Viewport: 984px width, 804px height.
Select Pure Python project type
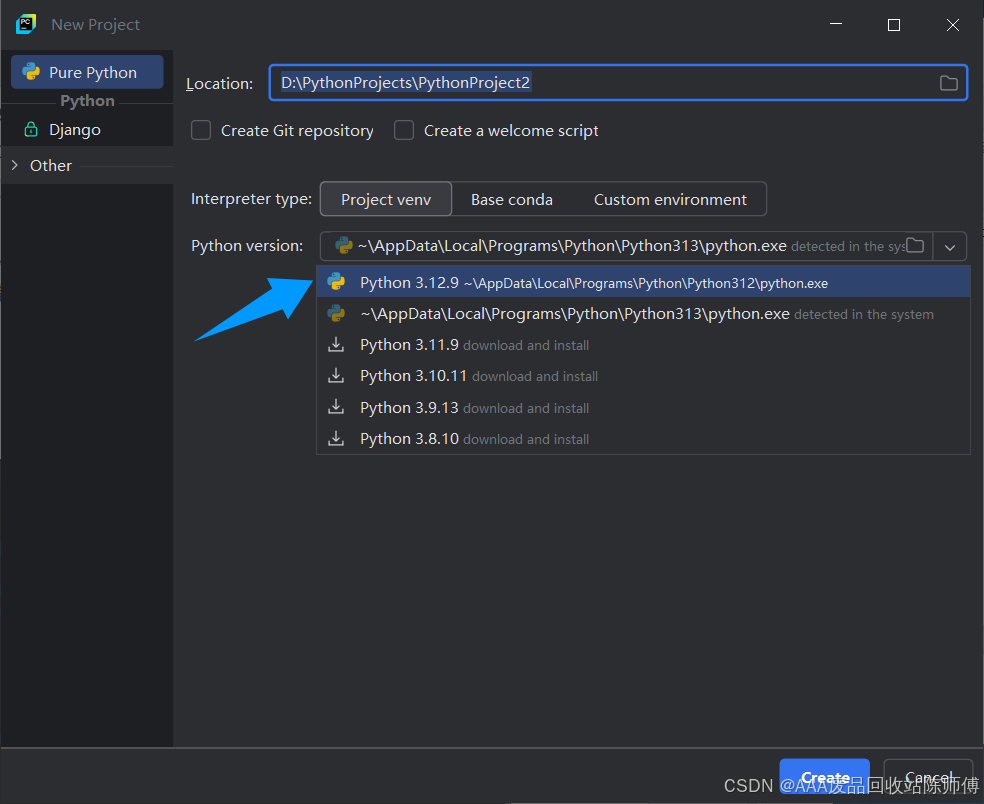click(87, 72)
